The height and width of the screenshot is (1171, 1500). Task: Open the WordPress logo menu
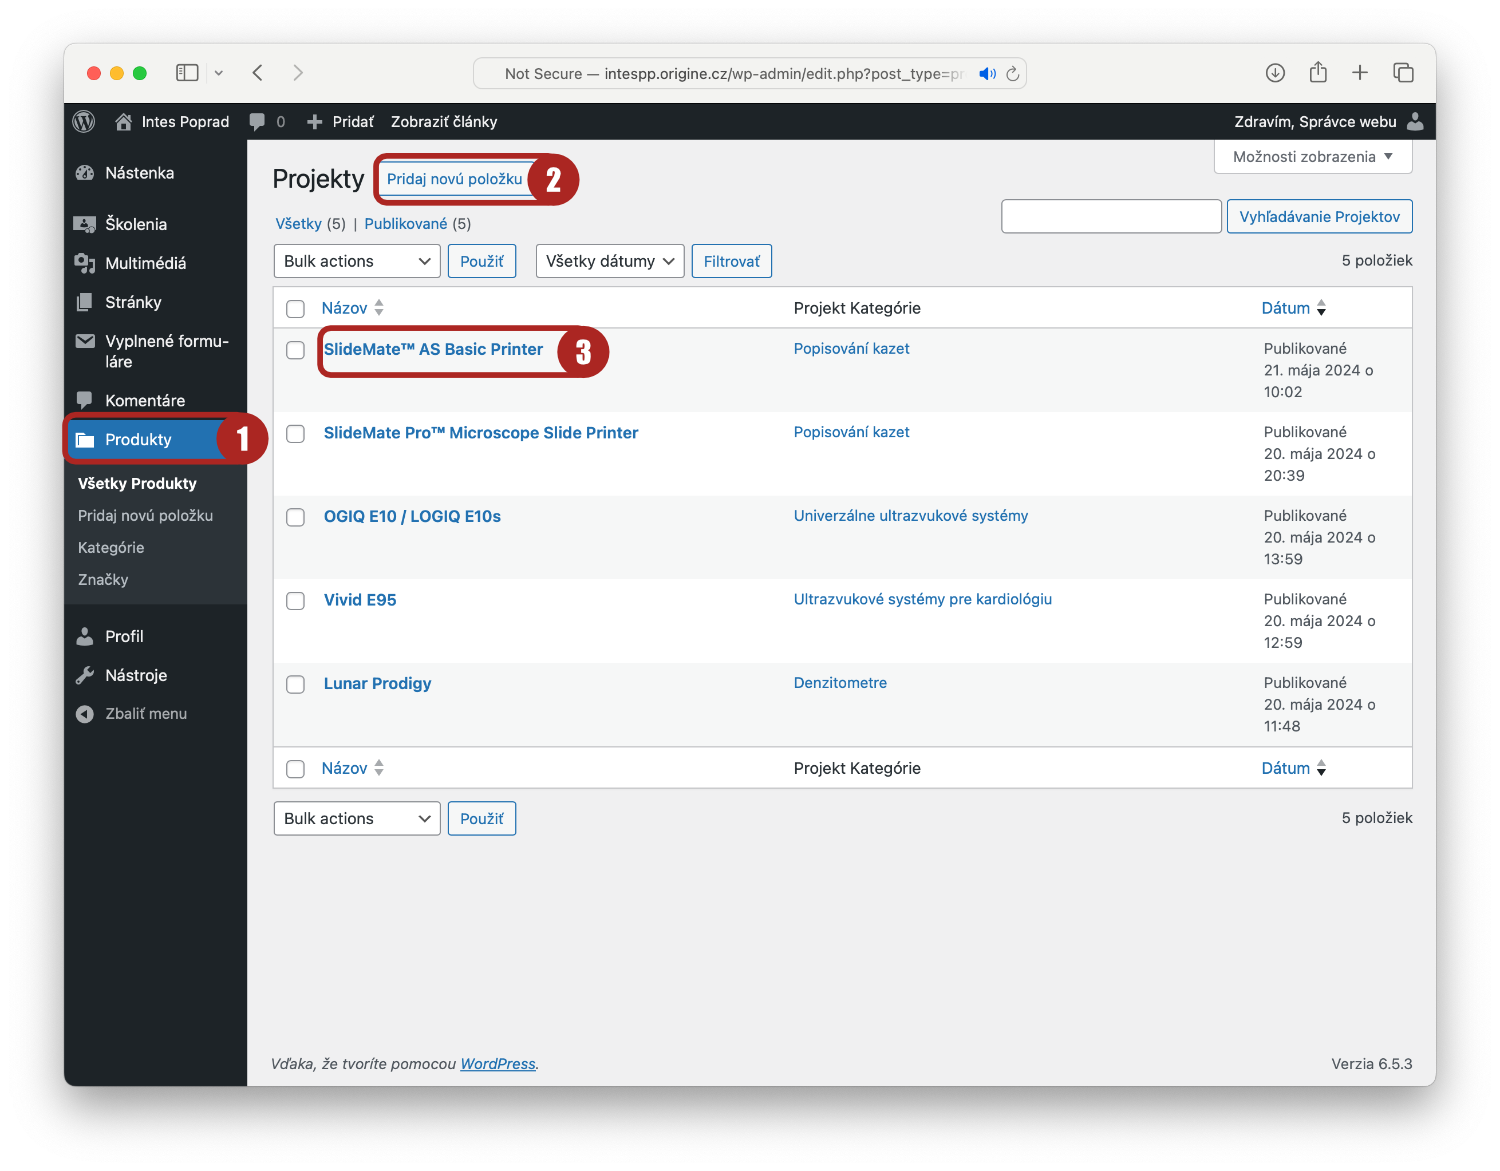click(84, 121)
